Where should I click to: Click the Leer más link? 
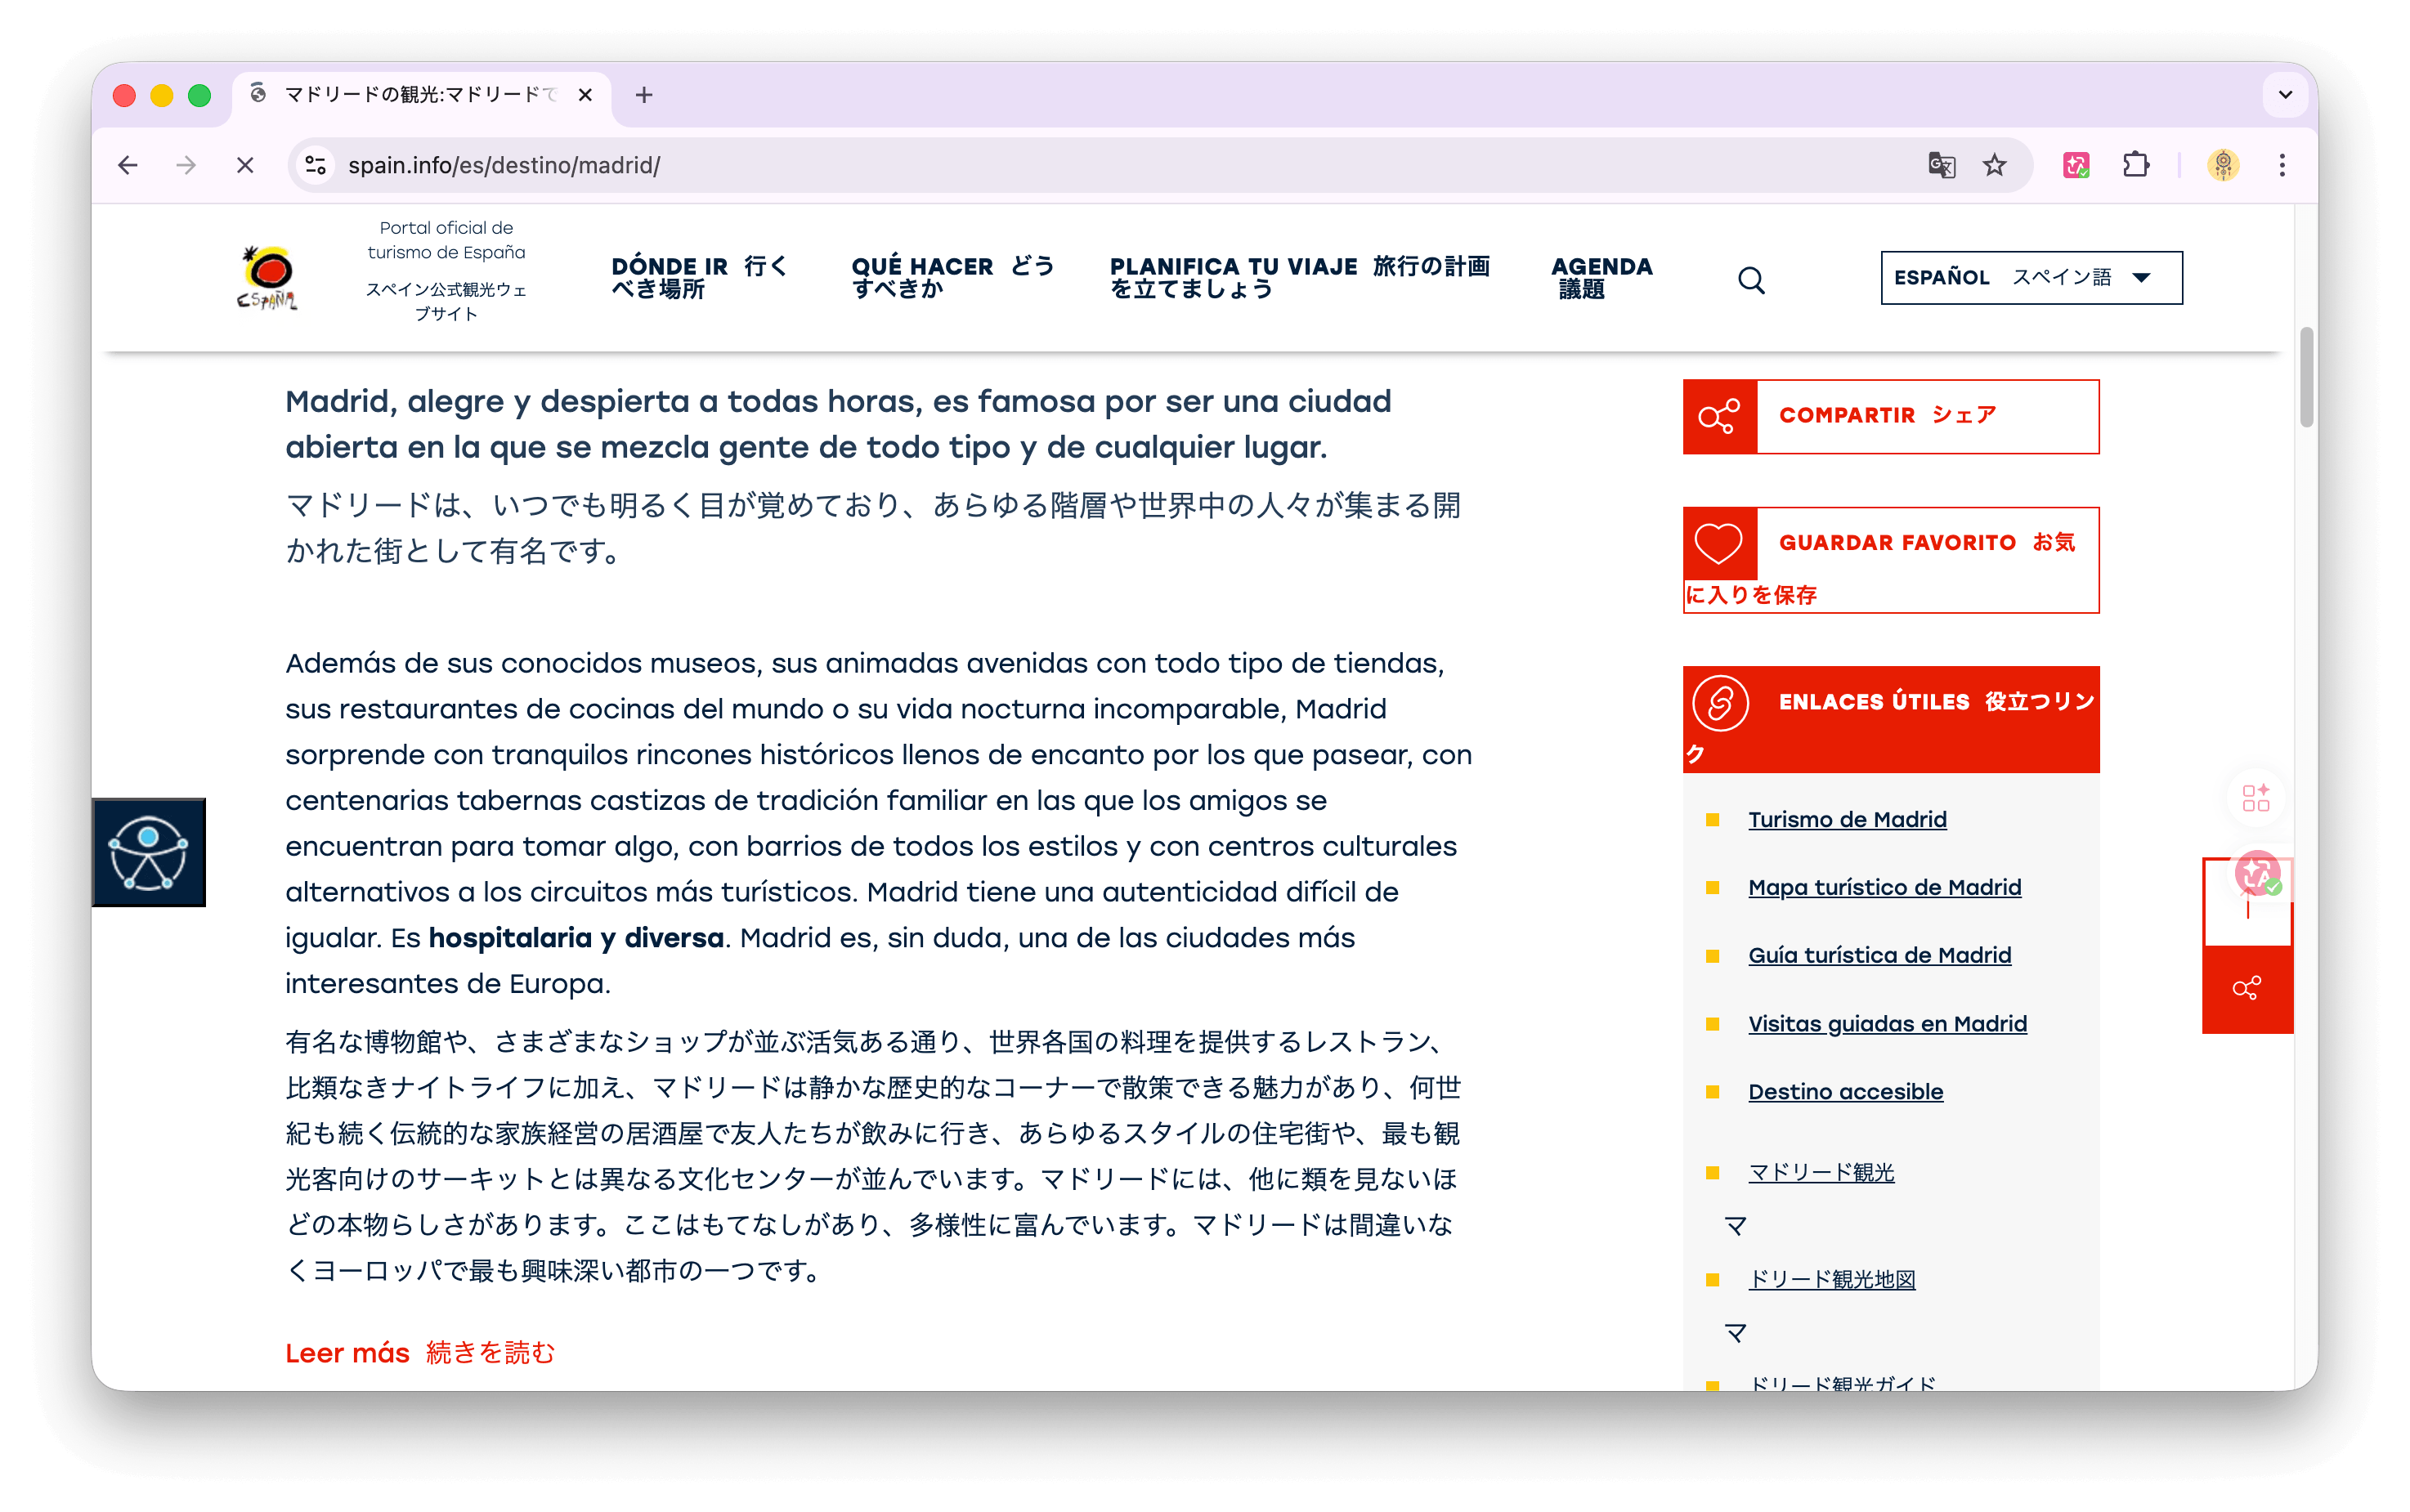pyautogui.click(x=347, y=1353)
